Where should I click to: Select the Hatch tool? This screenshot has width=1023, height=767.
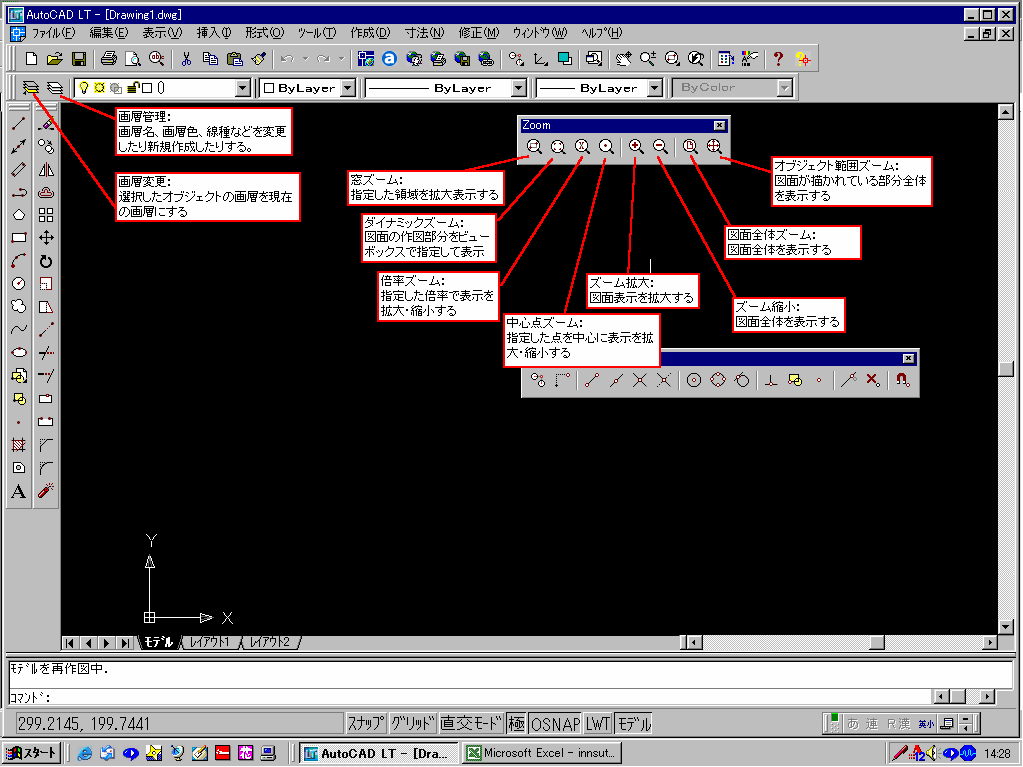point(19,445)
